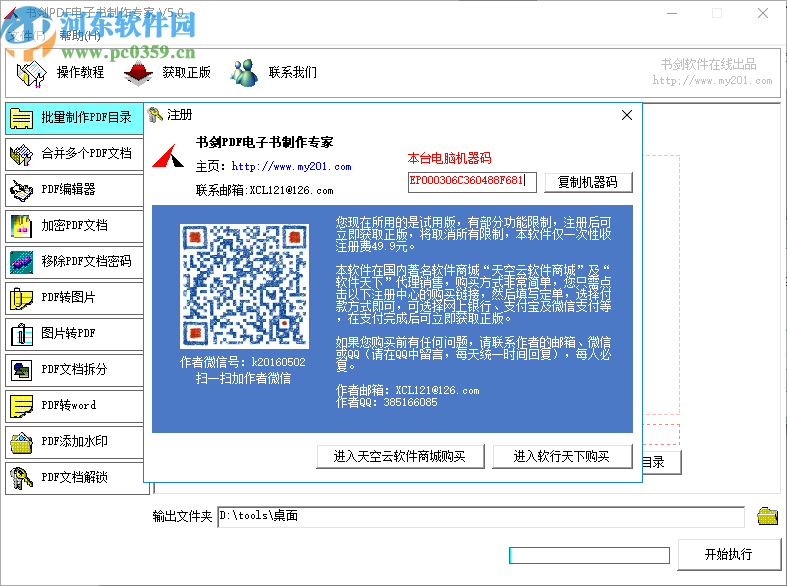Choose the 加密PDF文档 icon
The height and width of the screenshot is (586, 787).
click(22, 226)
